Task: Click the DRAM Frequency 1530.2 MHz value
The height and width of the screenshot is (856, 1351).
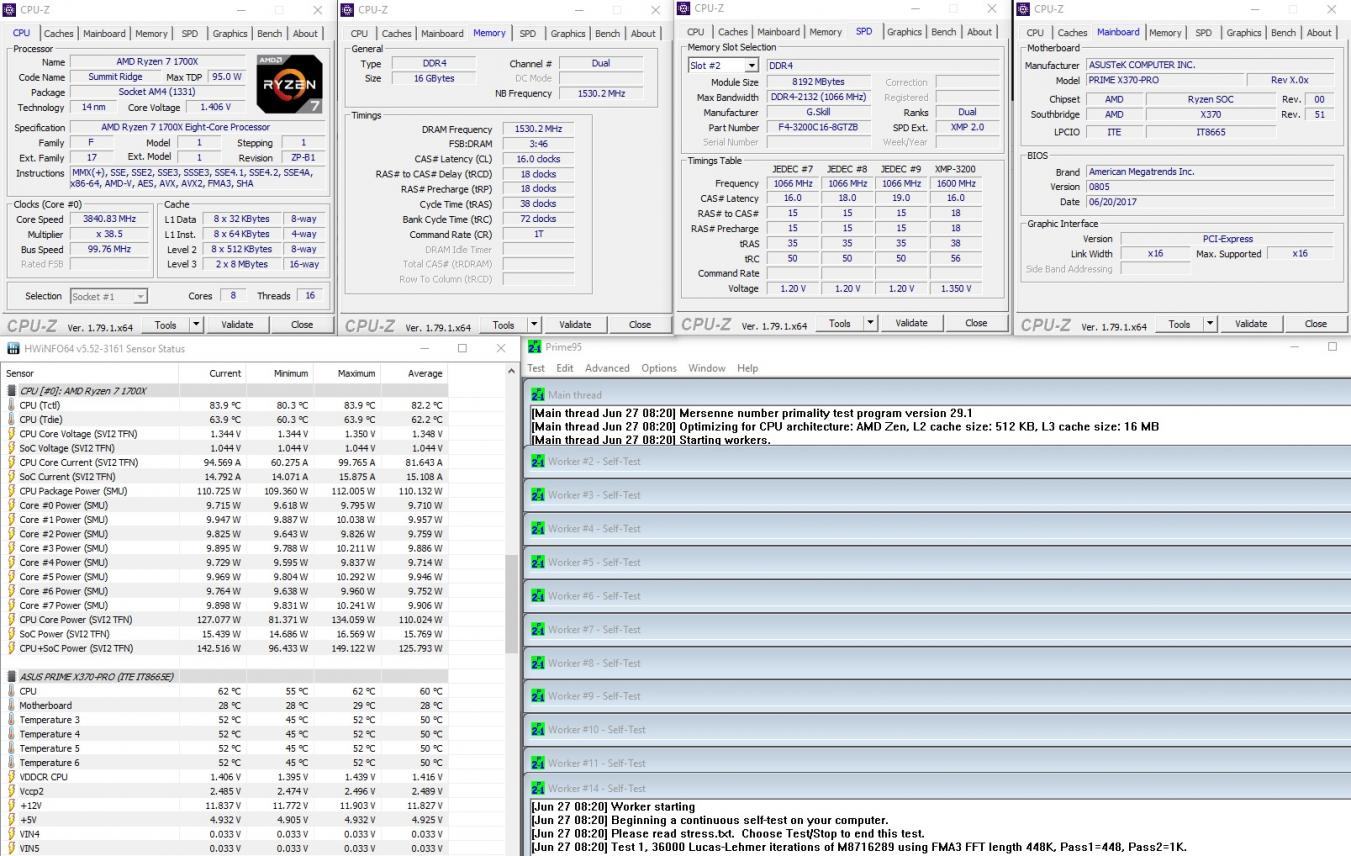Action: (x=537, y=130)
